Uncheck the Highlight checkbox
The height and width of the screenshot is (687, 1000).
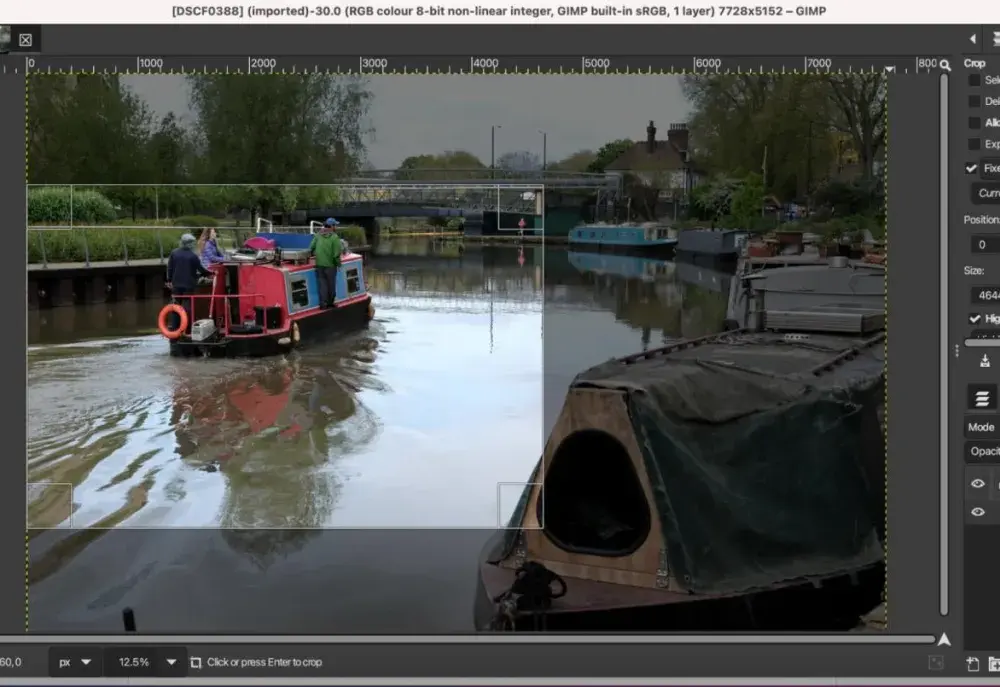[974, 318]
